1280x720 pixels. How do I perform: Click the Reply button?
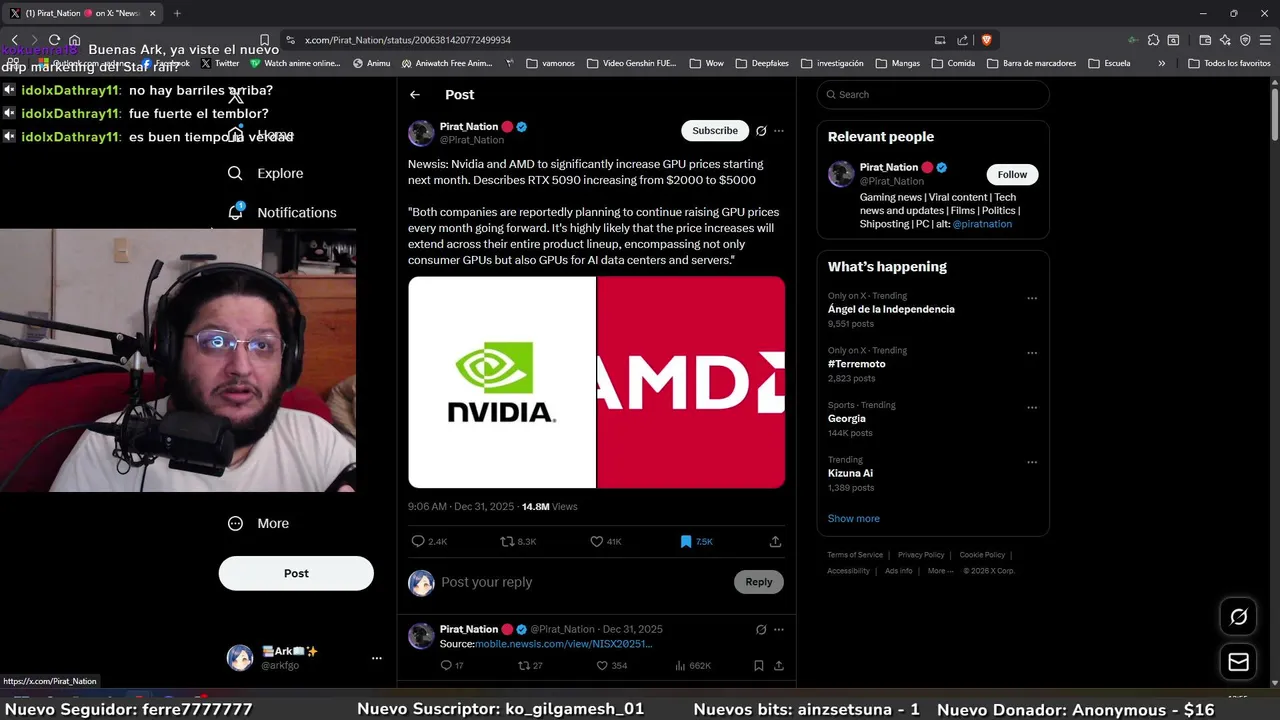tap(759, 582)
